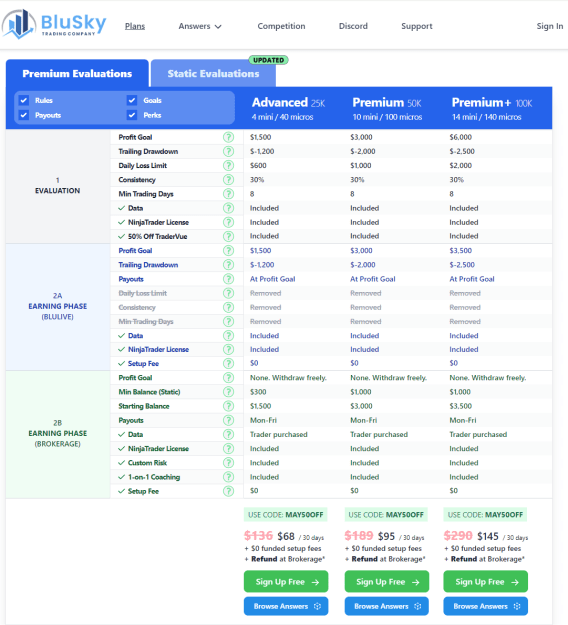Toggle the Goals checkbox
568x625 pixels.
click(x=132, y=100)
